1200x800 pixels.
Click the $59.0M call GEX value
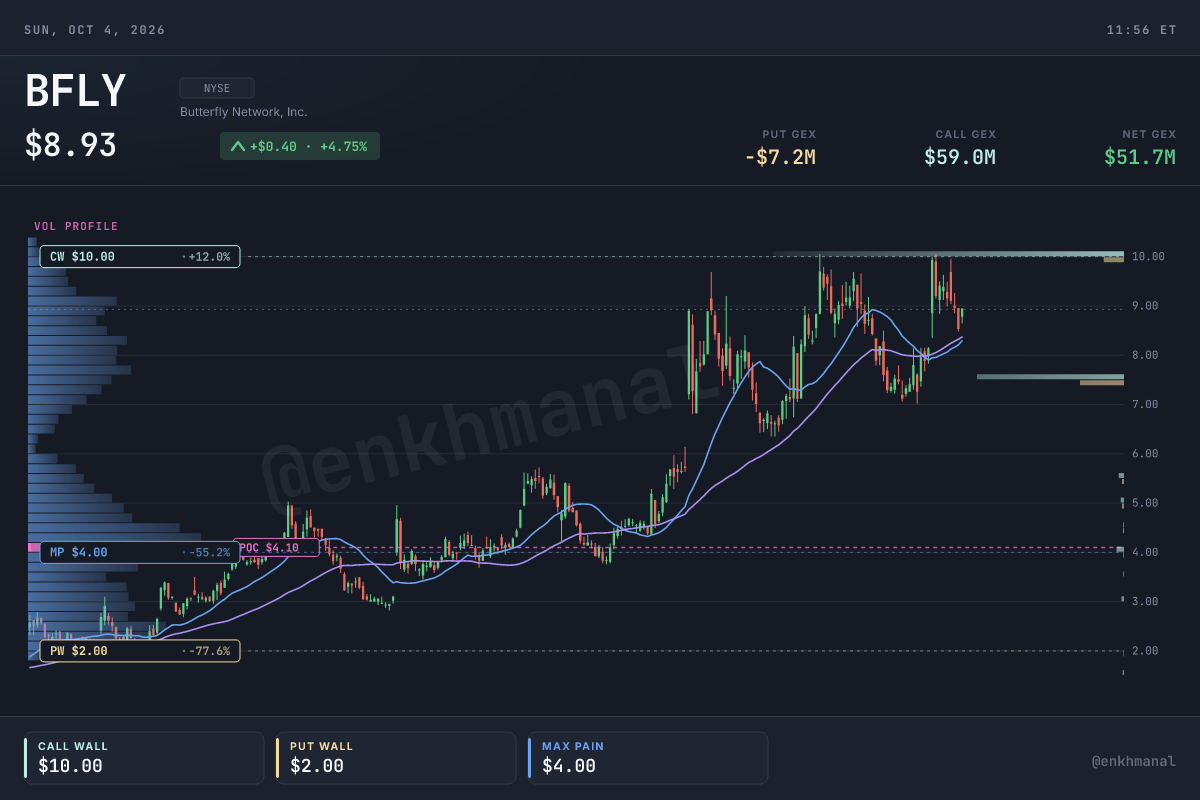click(x=960, y=157)
